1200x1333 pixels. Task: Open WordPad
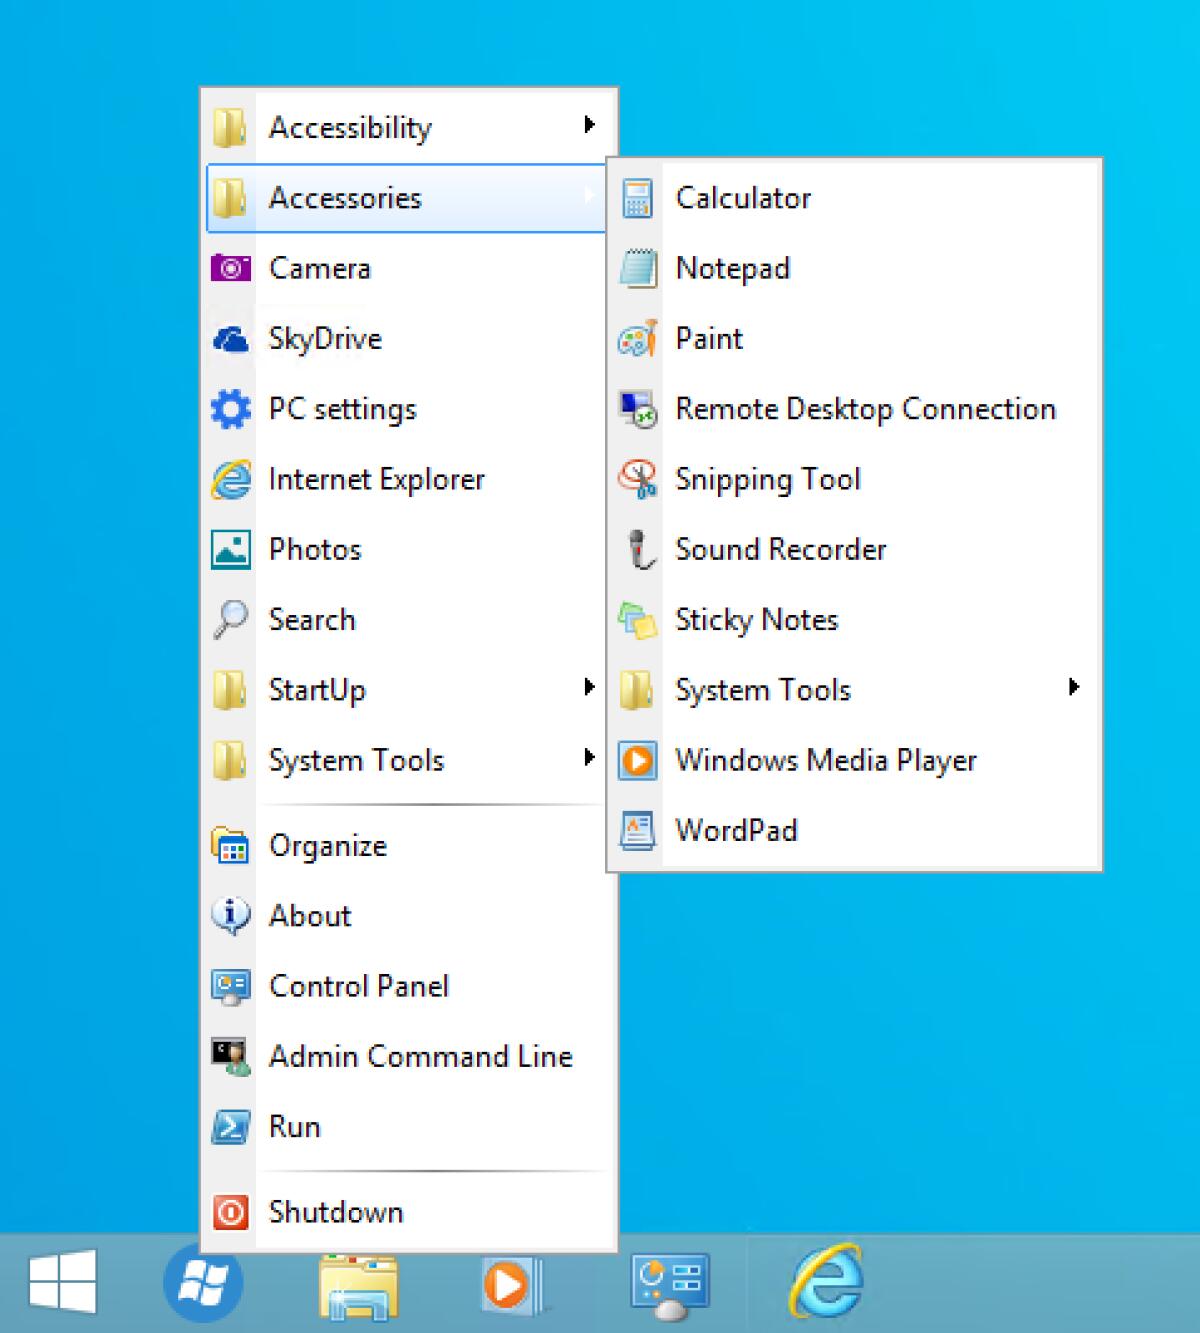tap(736, 830)
